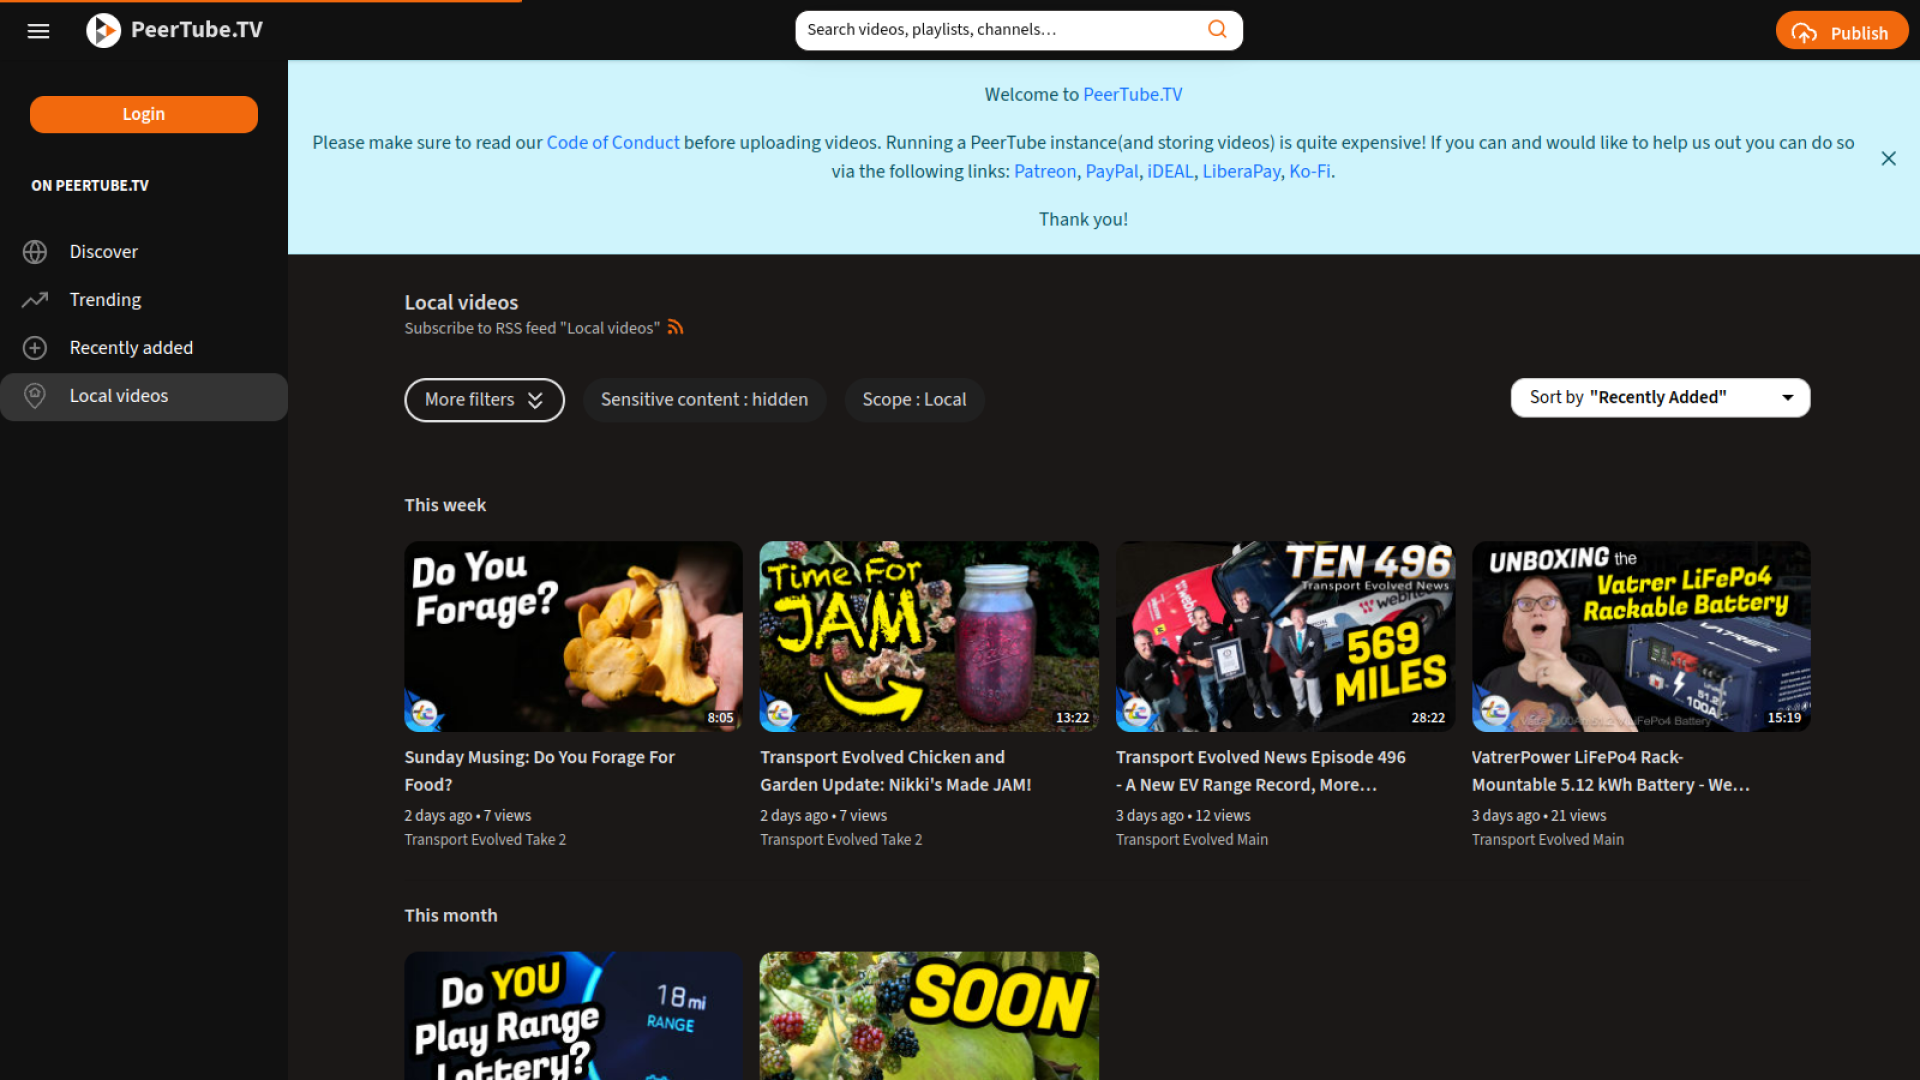Open the Time For JAM video thumbnail
1920x1080 pixels.
(x=928, y=636)
